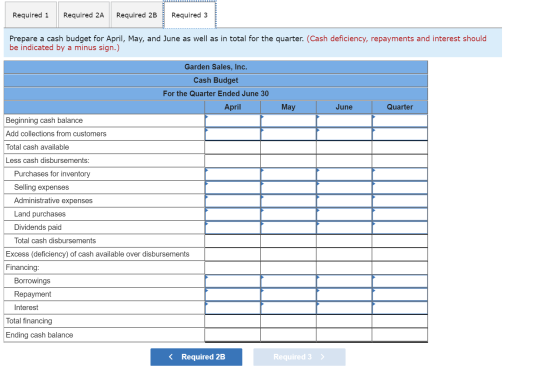
Task: Click the disabled Required 3 next button
Action: [299, 357]
